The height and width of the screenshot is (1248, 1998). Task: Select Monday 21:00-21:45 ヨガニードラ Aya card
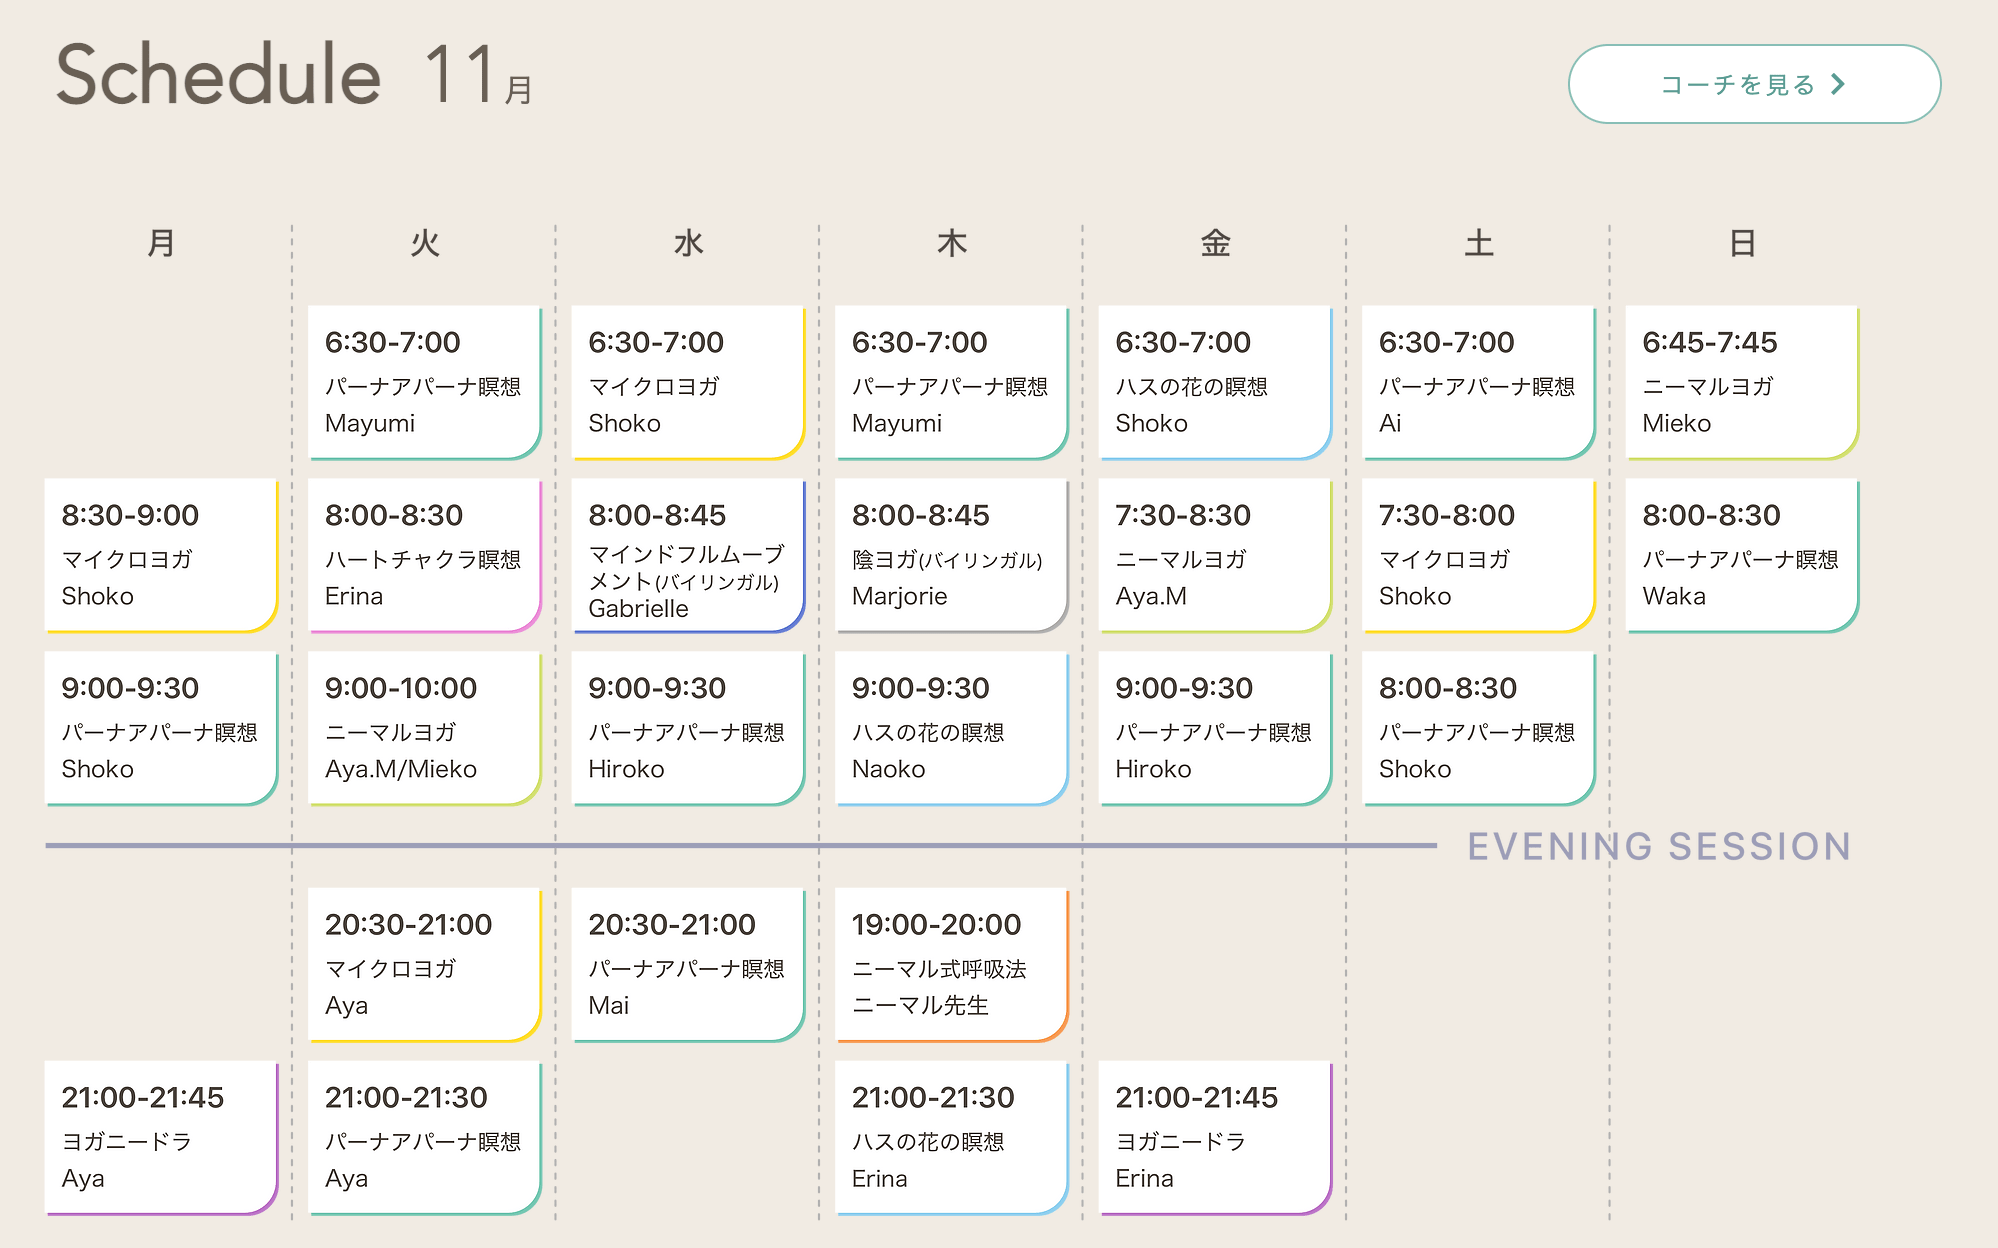[x=161, y=1138]
